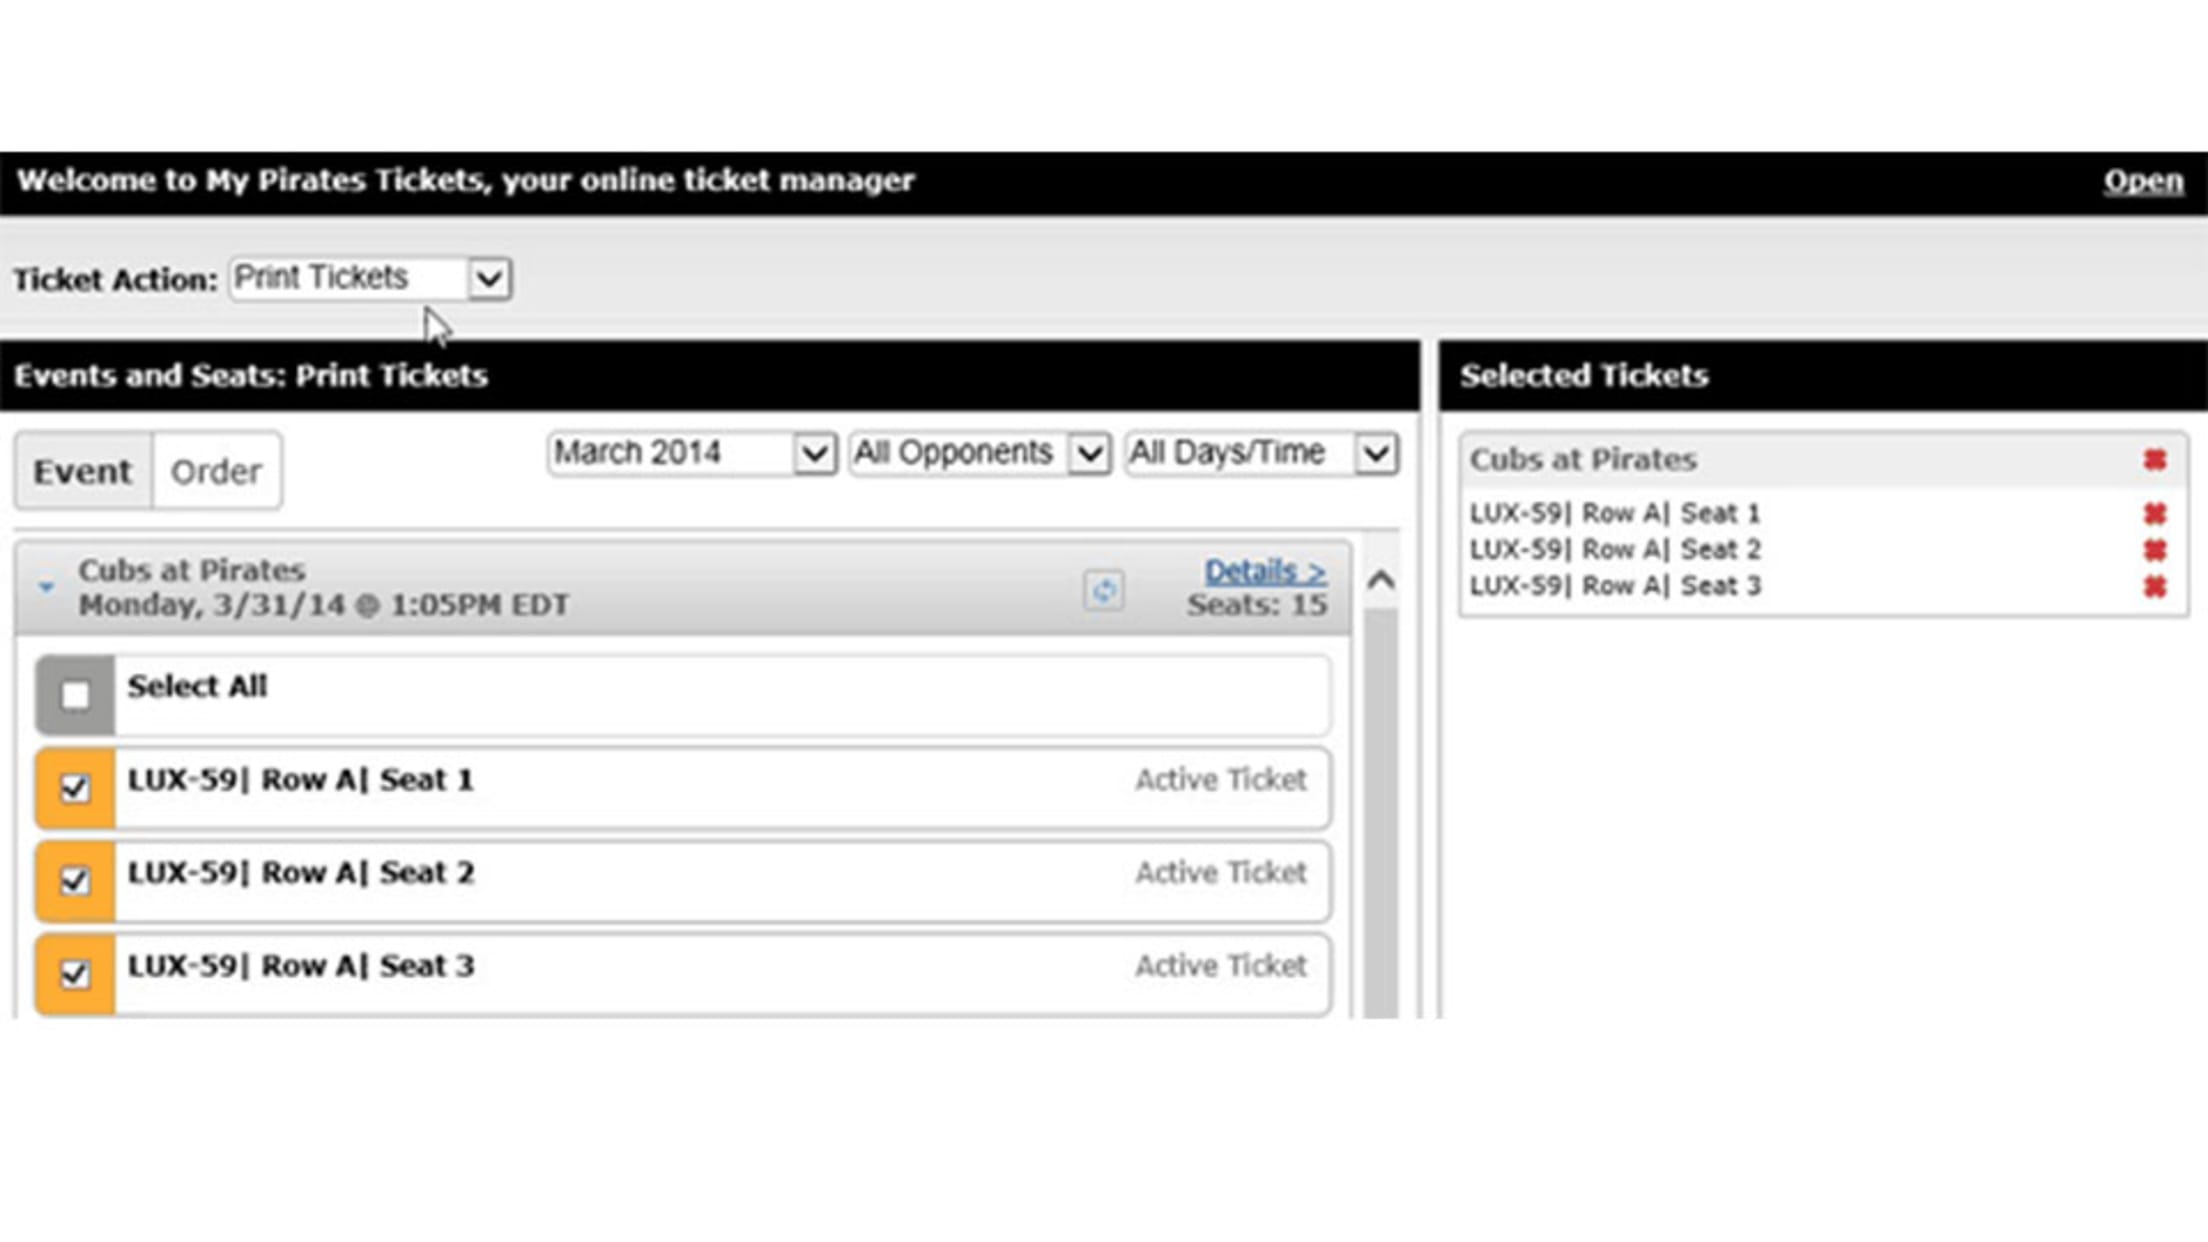
Task: Click the refresh icon for Cubs at Pirates
Action: coord(1103,590)
